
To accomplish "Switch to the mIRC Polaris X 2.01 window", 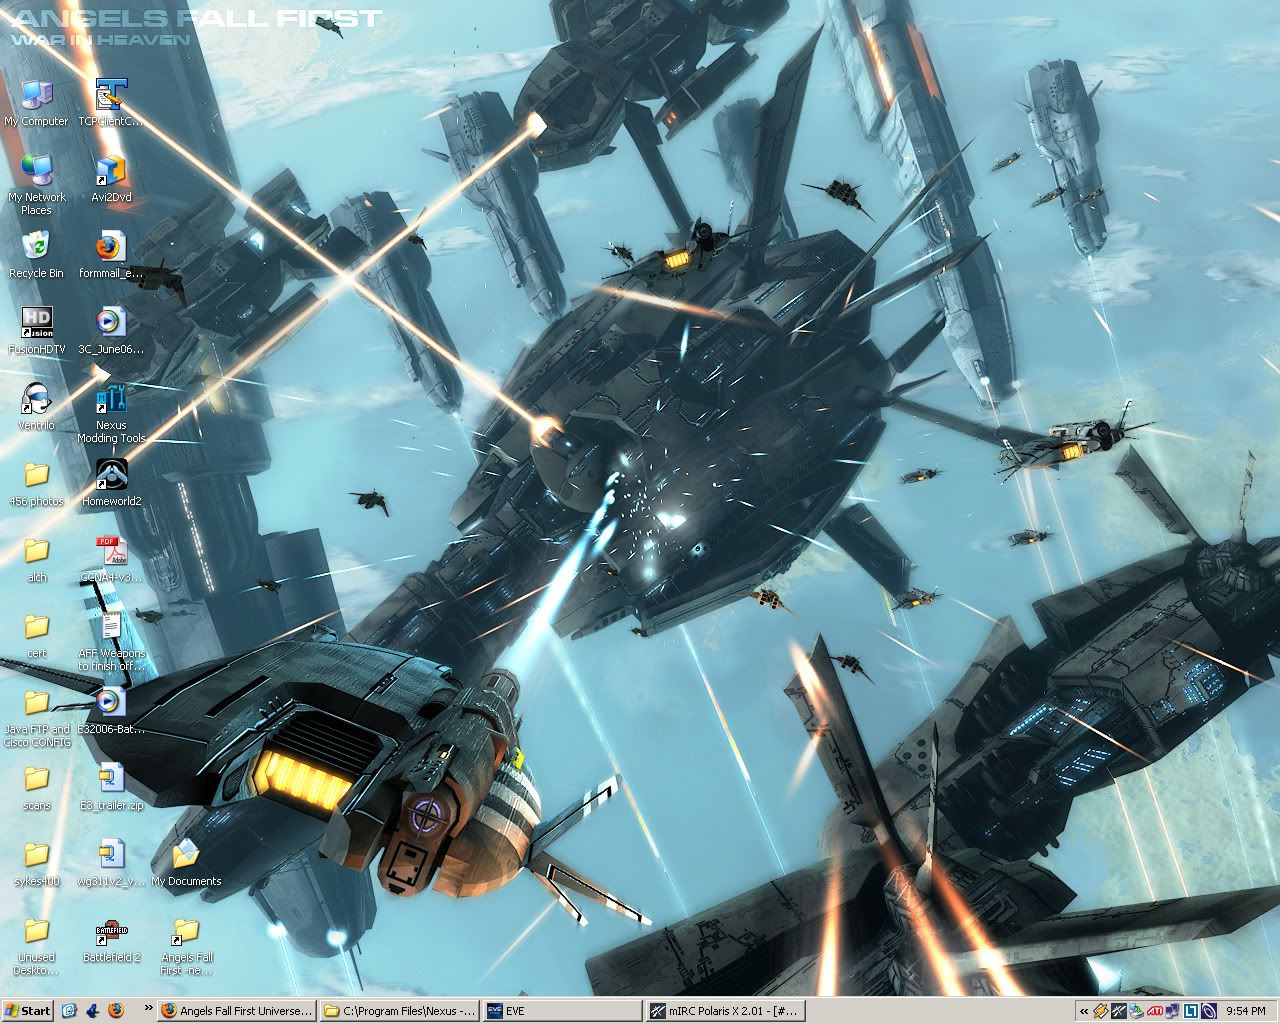I will (724, 1011).
